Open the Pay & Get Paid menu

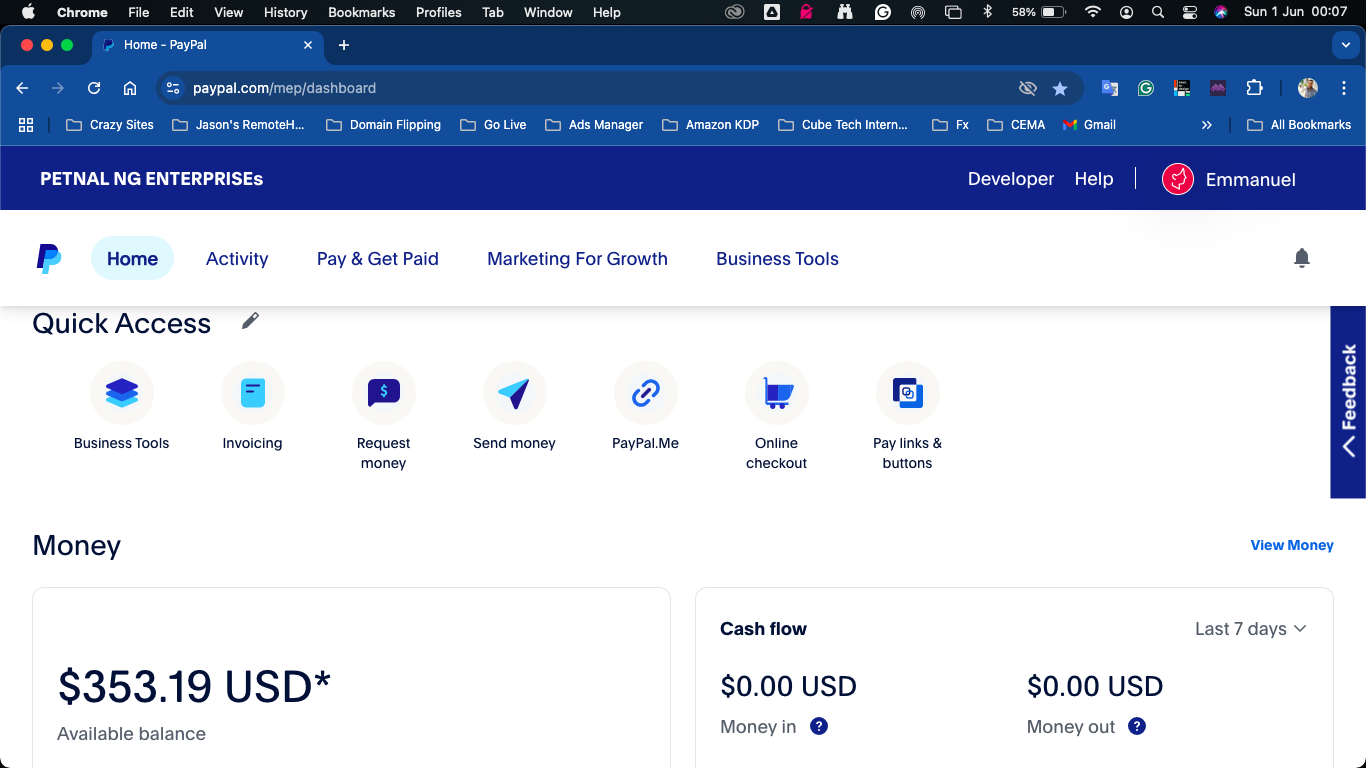[378, 258]
